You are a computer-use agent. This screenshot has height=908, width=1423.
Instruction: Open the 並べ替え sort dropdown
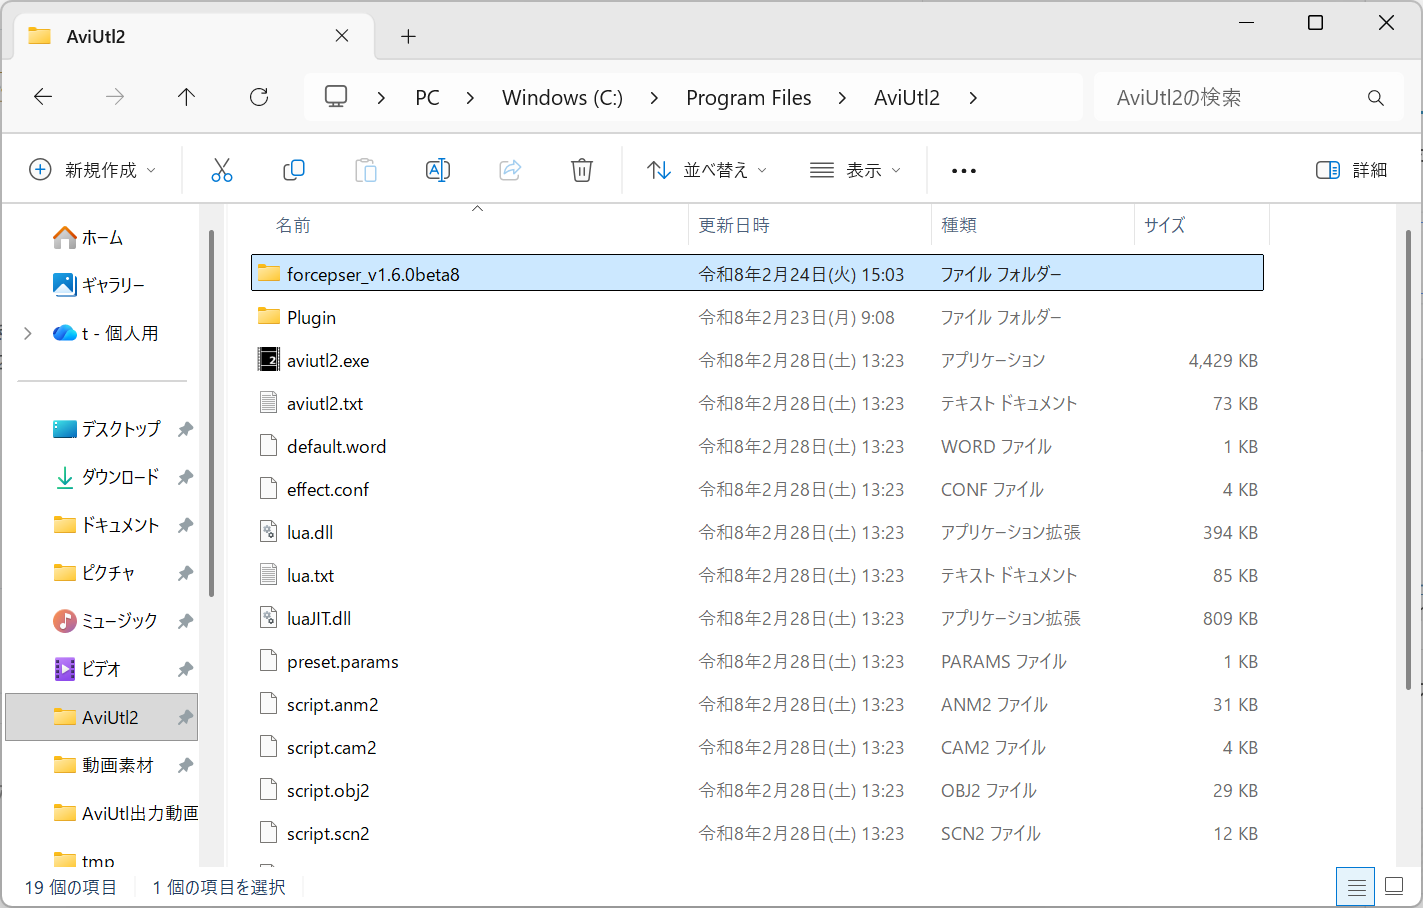click(707, 170)
